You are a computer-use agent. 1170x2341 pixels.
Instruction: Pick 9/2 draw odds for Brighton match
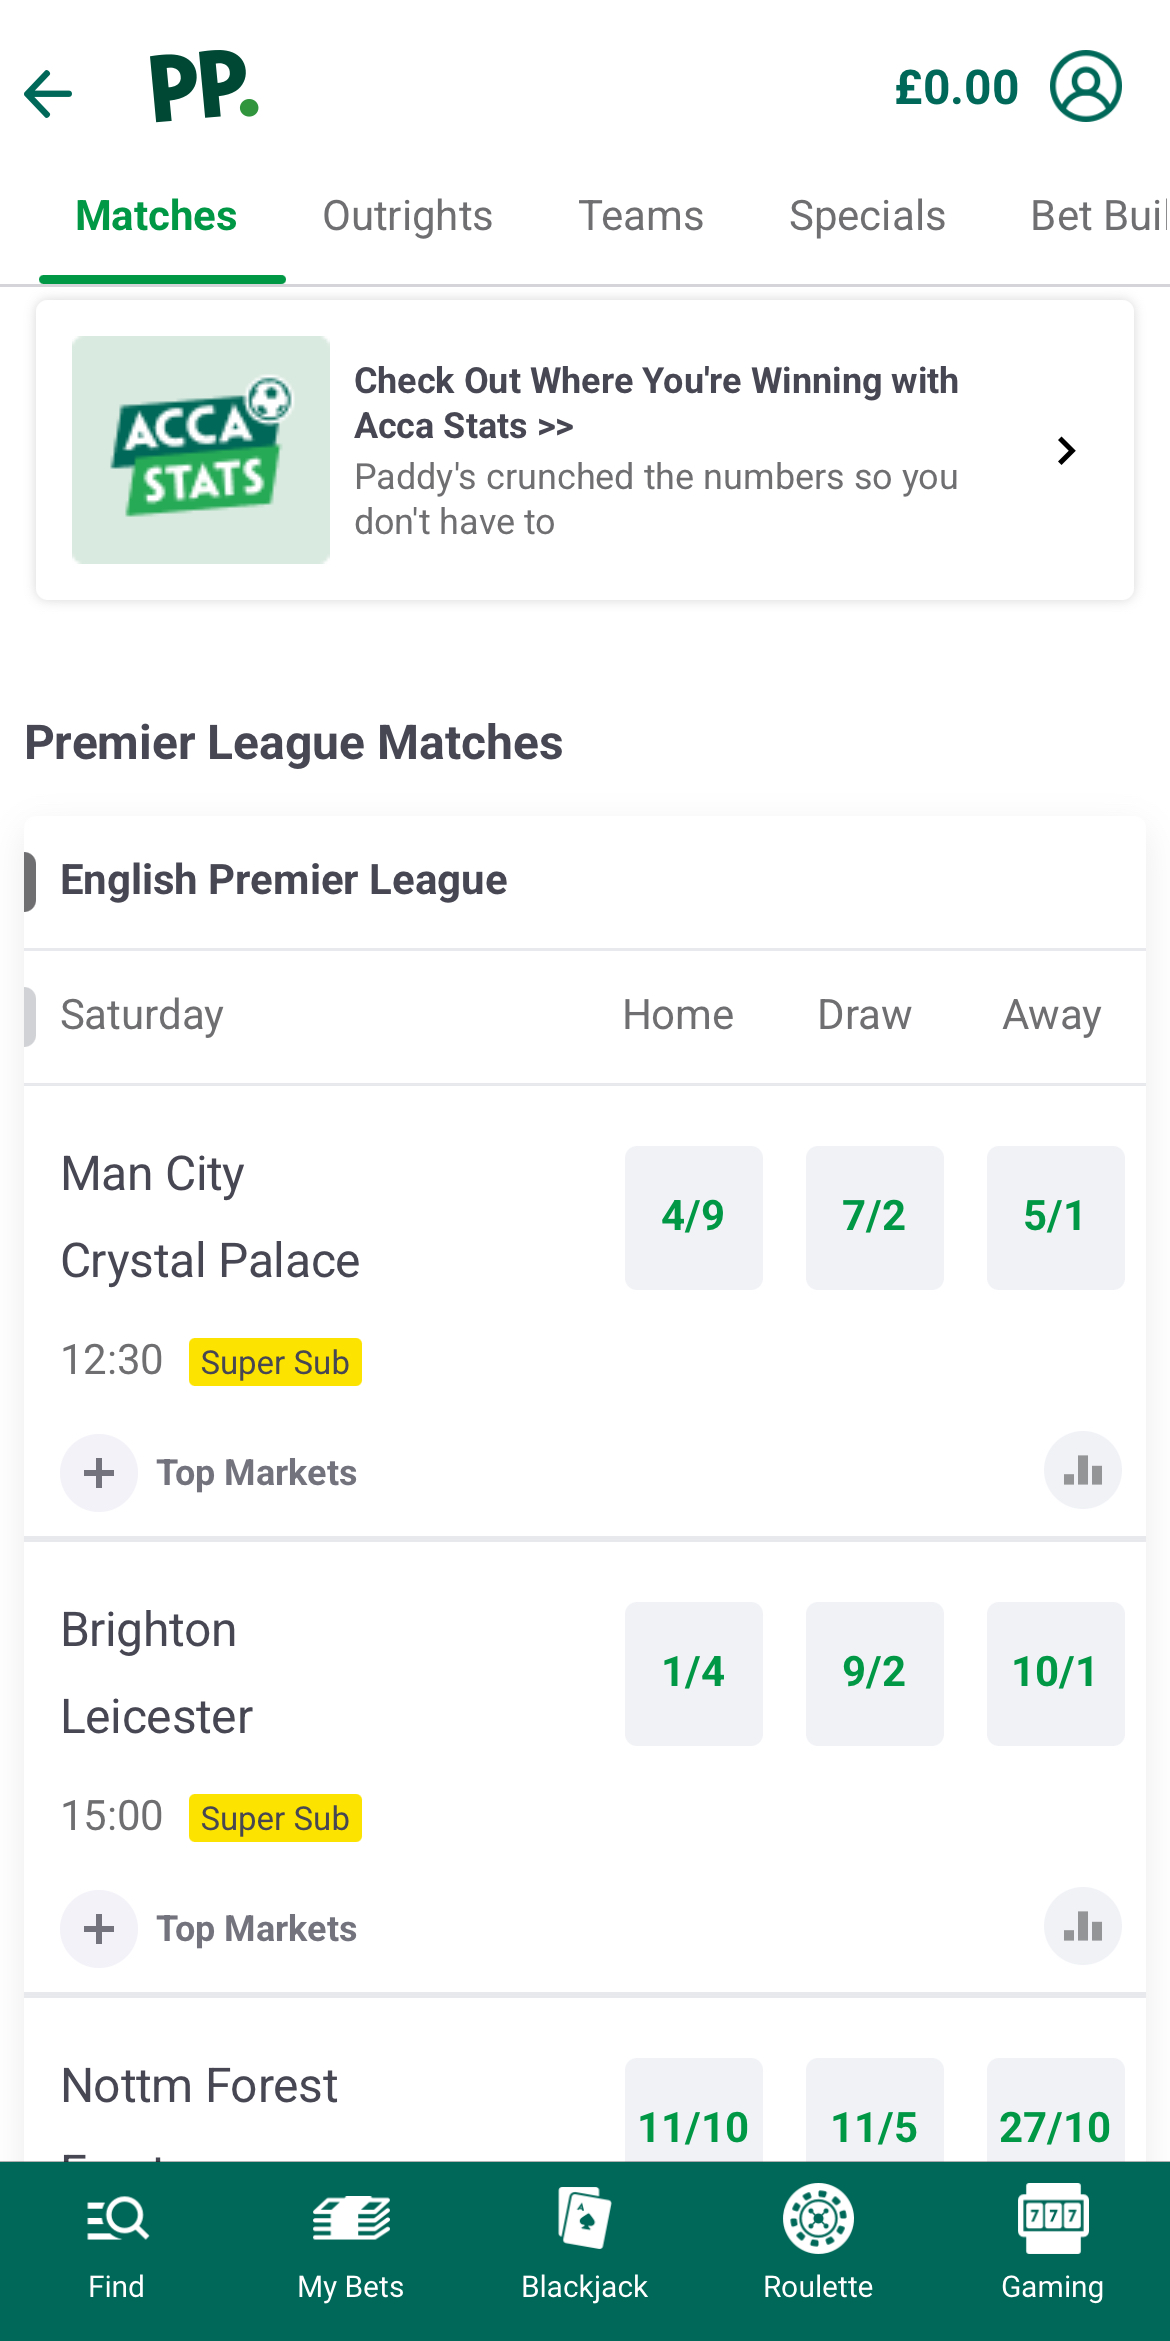click(x=874, y=1672)
